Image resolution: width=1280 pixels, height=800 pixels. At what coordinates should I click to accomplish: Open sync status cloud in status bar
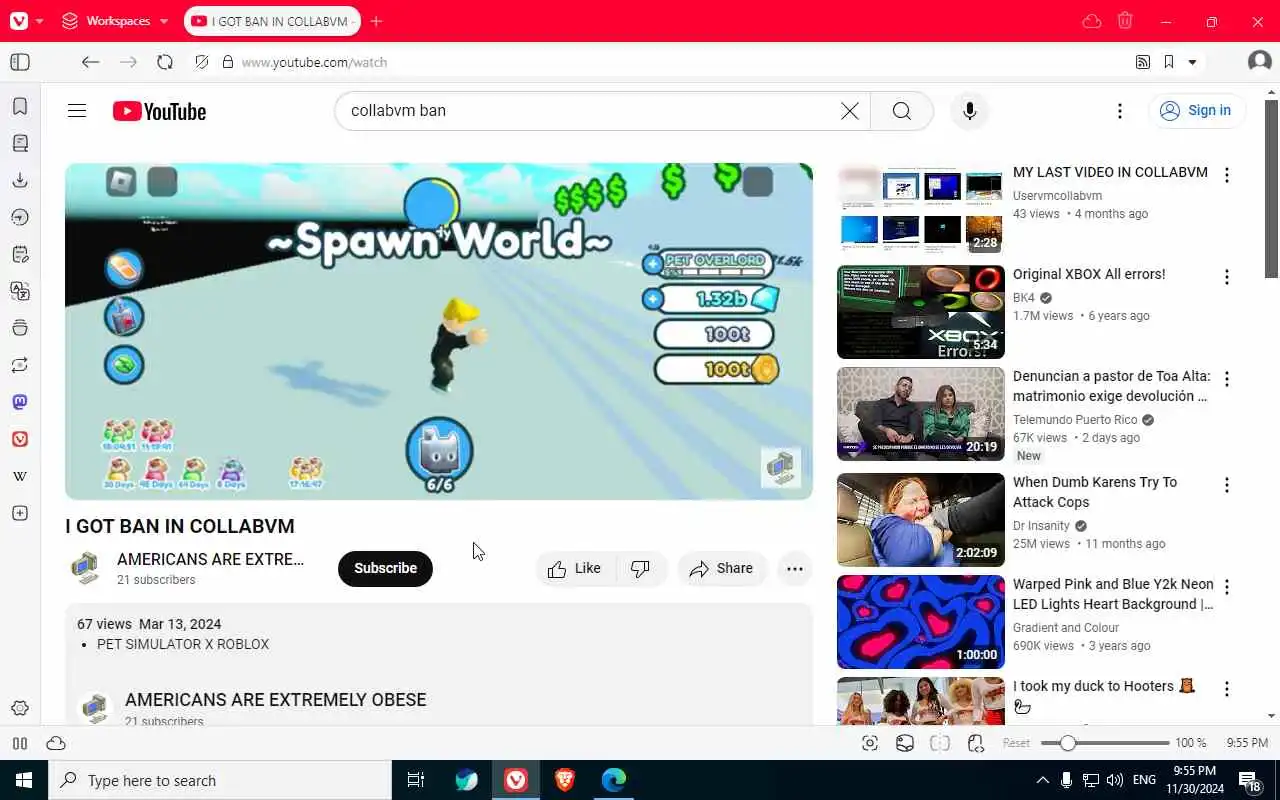[x=56, y=743]
